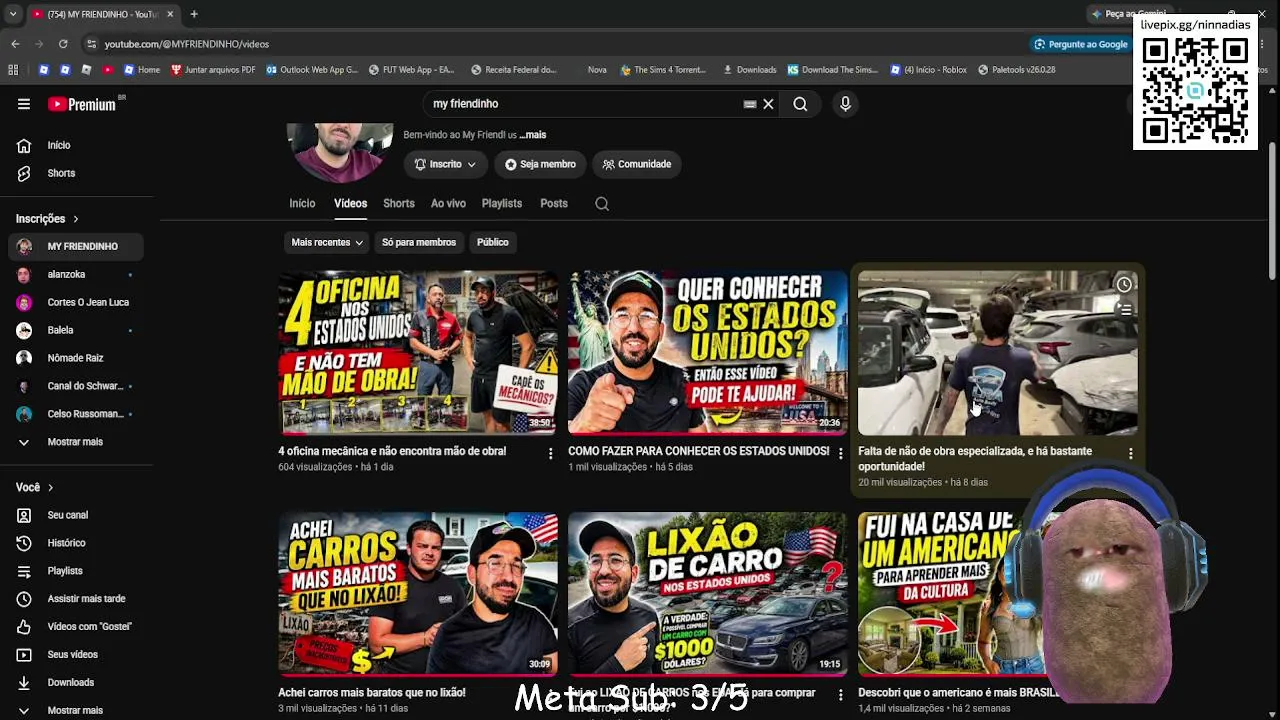Open the browser tab search dropdown
The image size is (1280, 720).
pos(13,14)
